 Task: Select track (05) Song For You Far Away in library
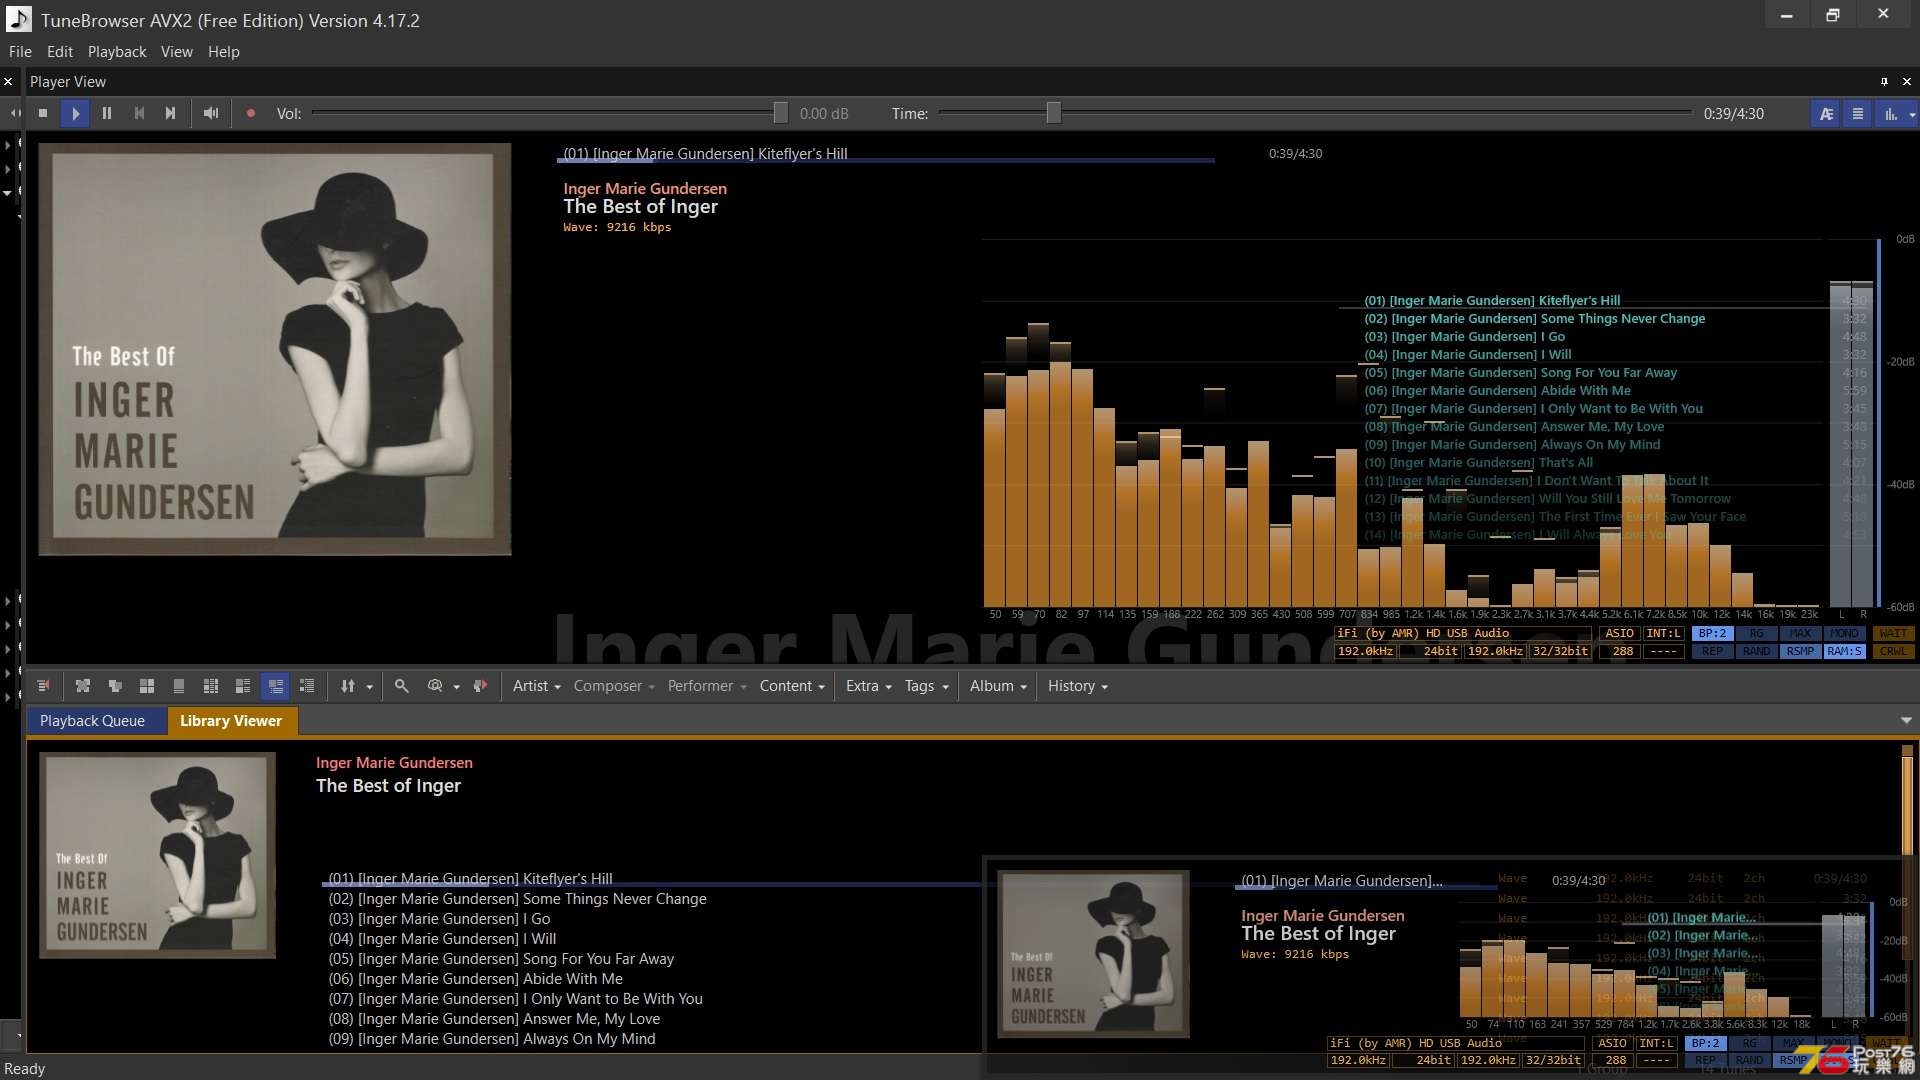tap(501, 958)
